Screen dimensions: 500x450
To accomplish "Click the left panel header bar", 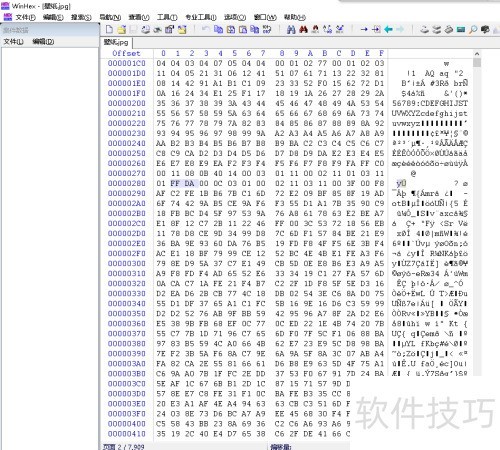I will pyautogui.click(x=50, y=30).
